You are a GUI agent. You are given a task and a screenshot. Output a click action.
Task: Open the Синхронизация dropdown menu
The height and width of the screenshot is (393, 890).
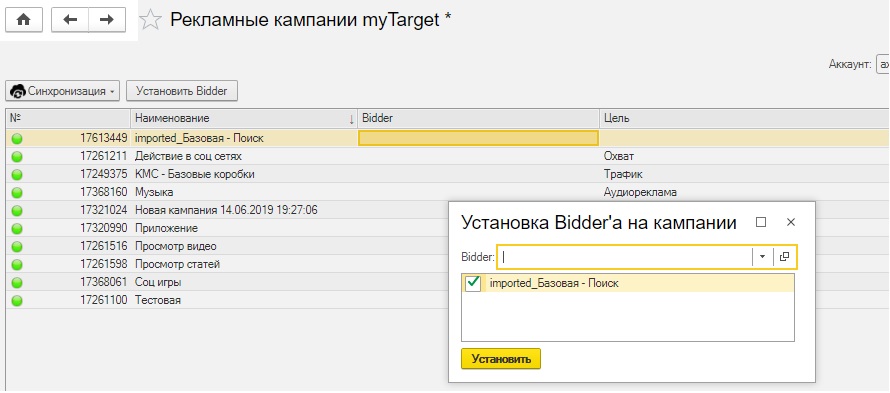tap(62, 91)
